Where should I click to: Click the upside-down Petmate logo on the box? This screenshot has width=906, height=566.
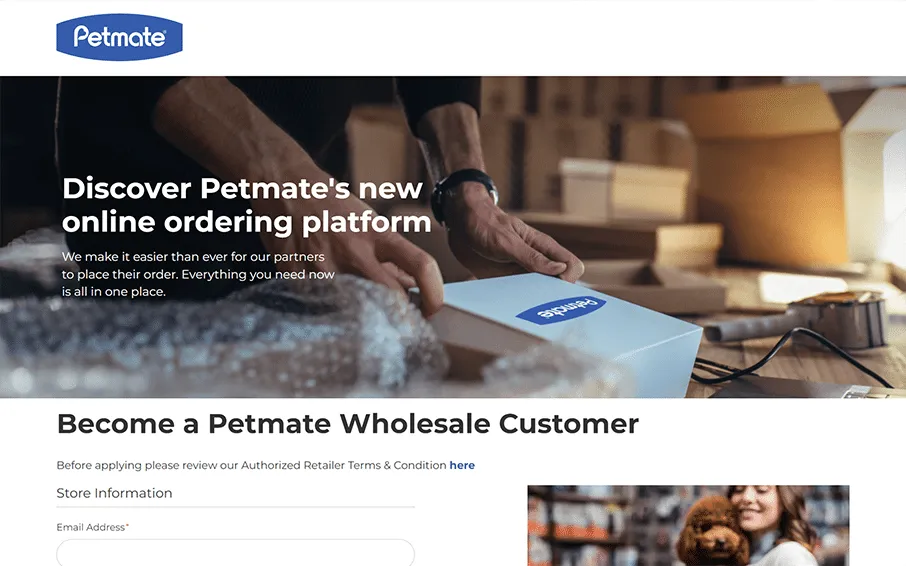click(x=560, y=310)
